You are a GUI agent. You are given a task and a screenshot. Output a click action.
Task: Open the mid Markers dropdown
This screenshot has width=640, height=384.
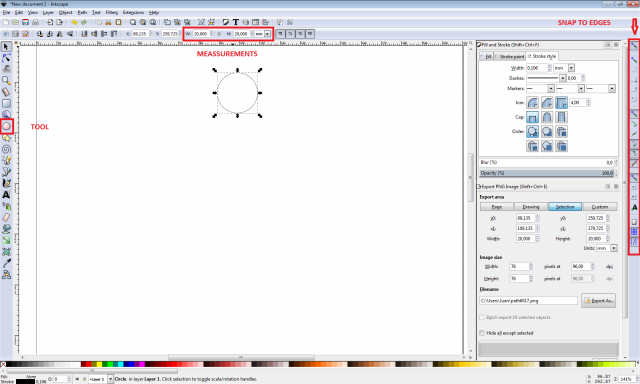(x=581, y=89)
